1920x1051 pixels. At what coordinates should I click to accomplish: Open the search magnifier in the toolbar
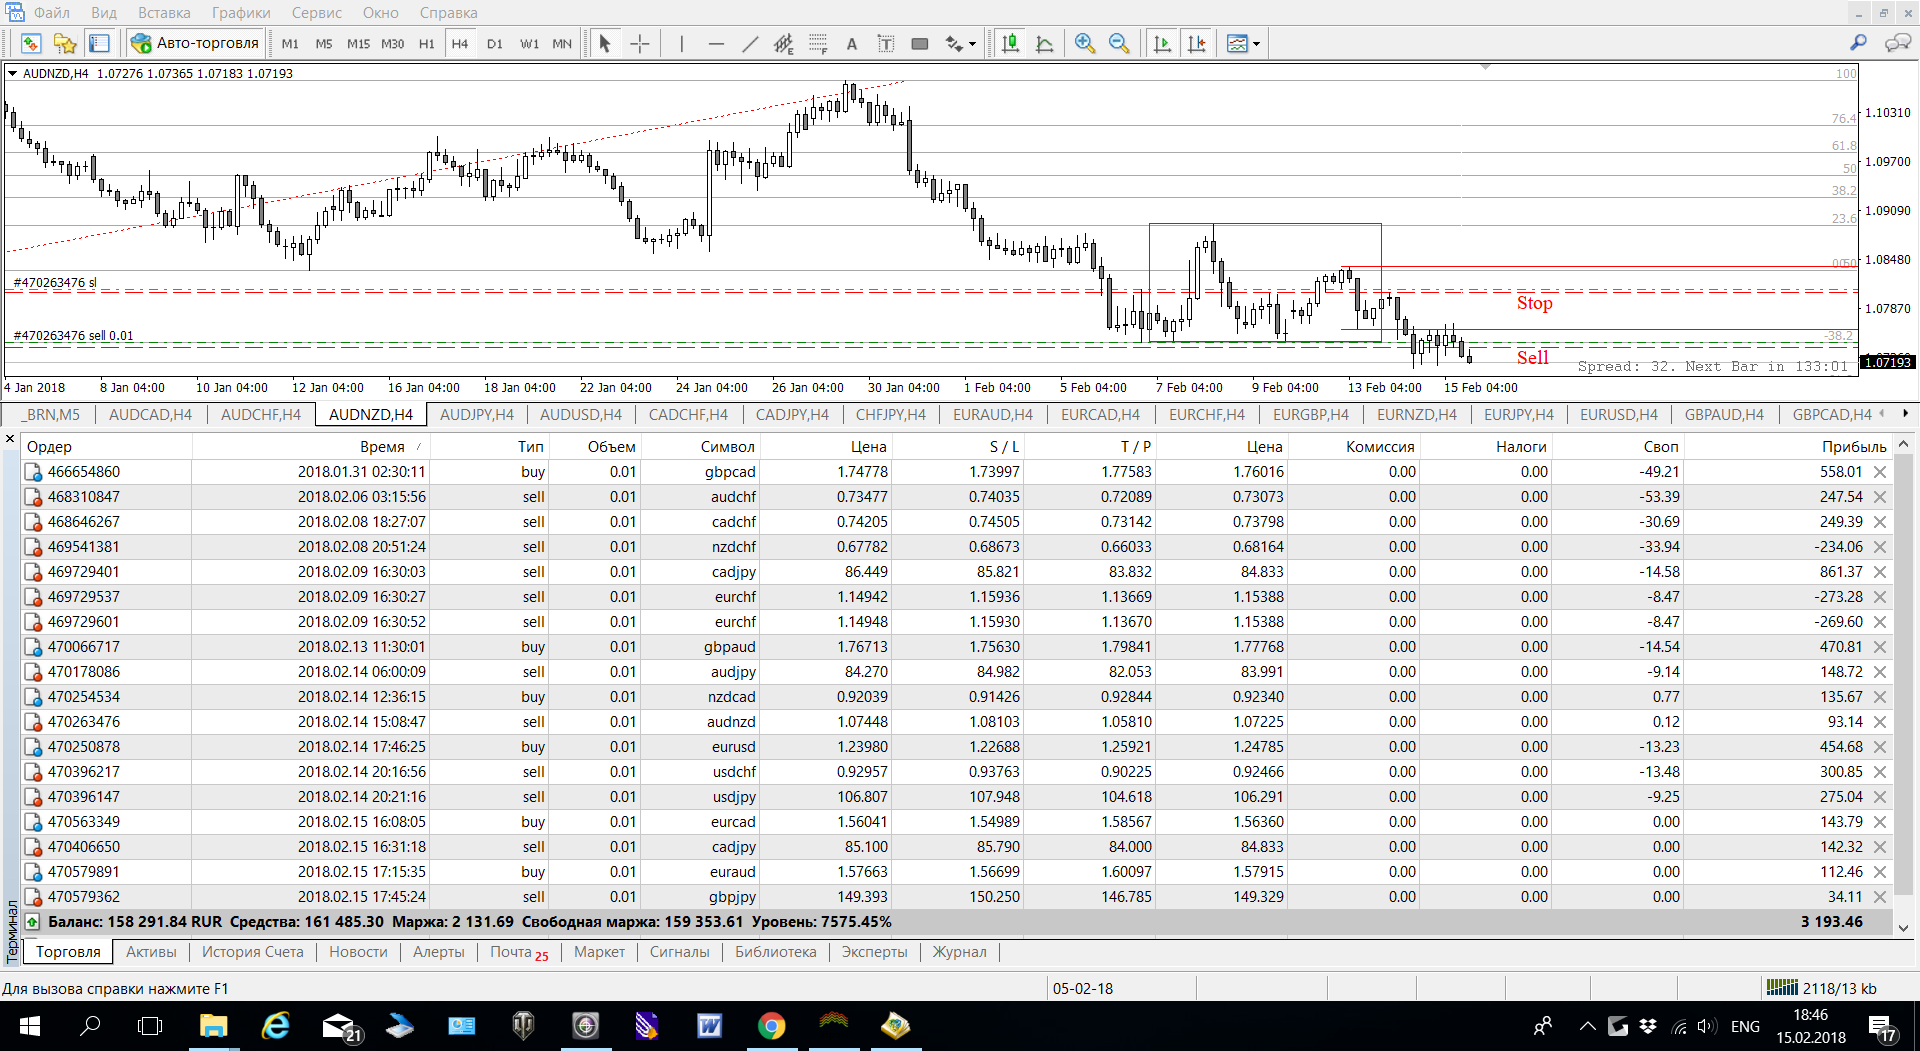pos(1858,43)
